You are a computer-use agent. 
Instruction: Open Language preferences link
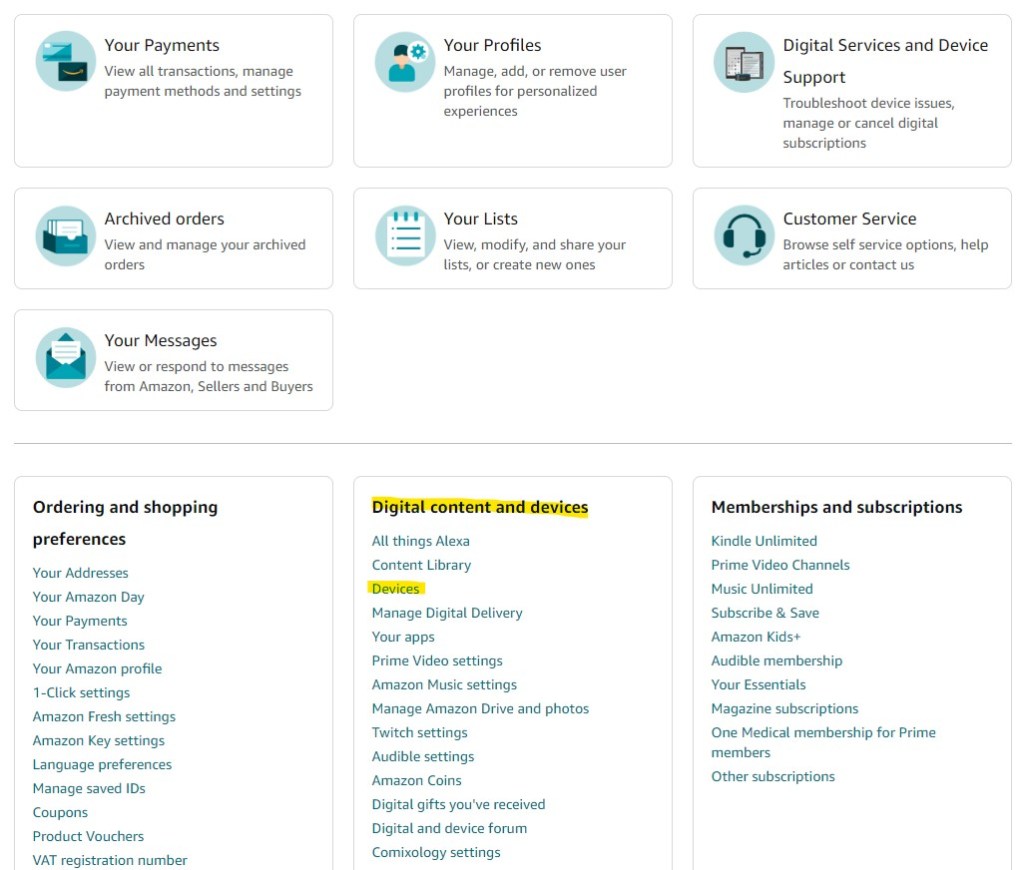[x=102, y=765]
